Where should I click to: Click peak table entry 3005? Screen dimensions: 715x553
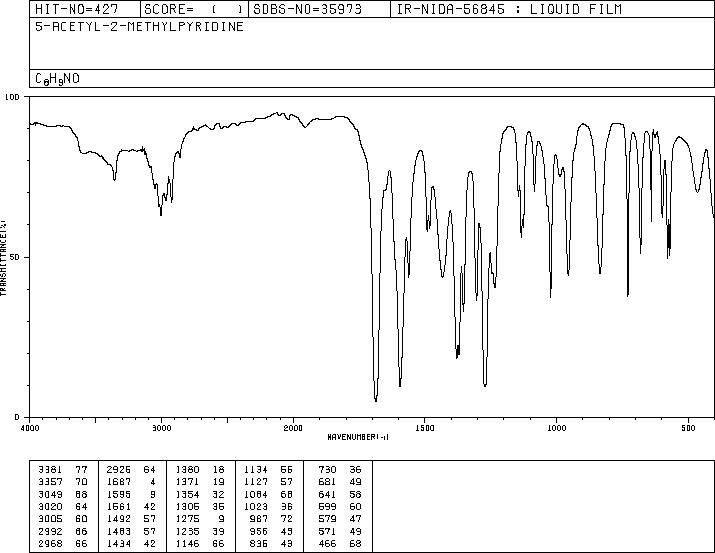pyautogui.click(x=51, y=519)
